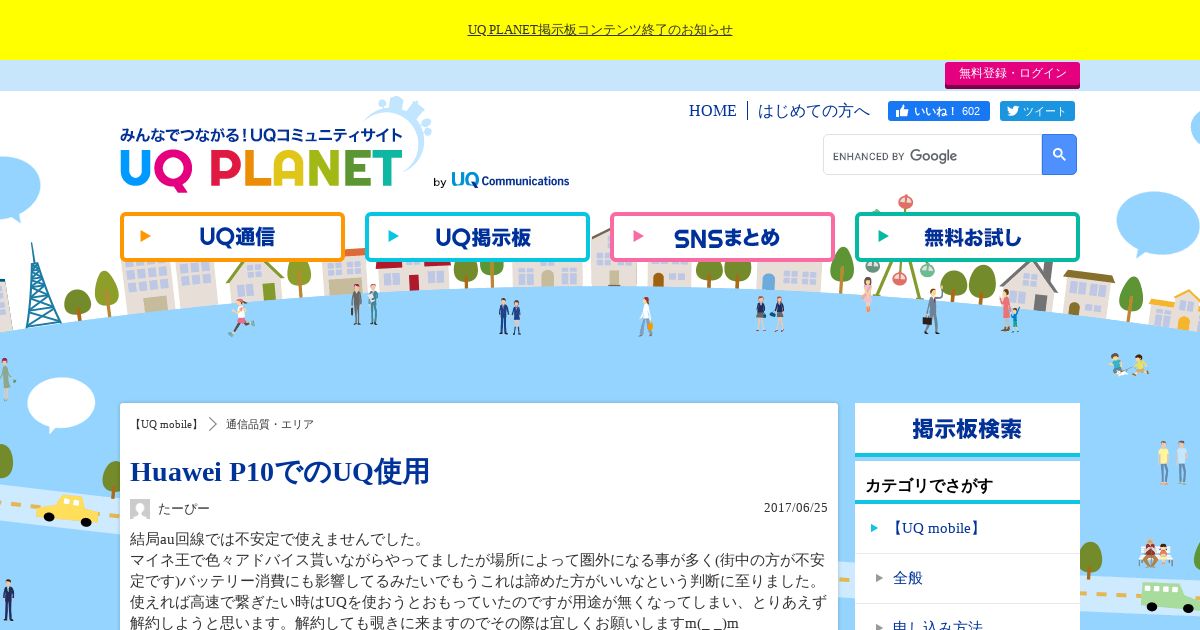Focus the Google custom search field
The image size is (1200, 630).
coord(933,155)
